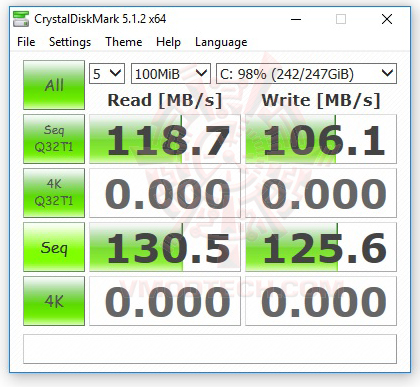Click the Seq Q32T1 read result 118.7
The height and width of the screenshot is (387, 420).
[x=165, y=139]
